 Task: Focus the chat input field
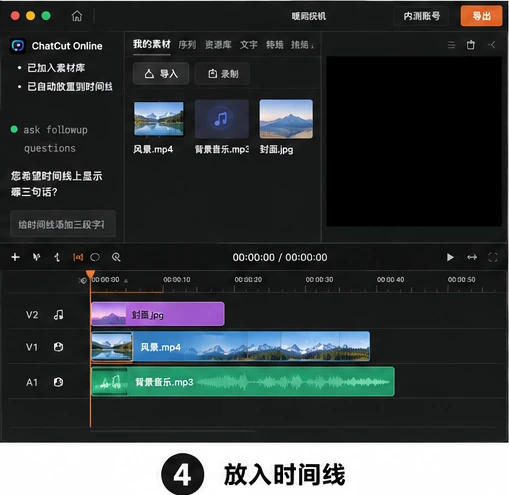tap(63, 224)
